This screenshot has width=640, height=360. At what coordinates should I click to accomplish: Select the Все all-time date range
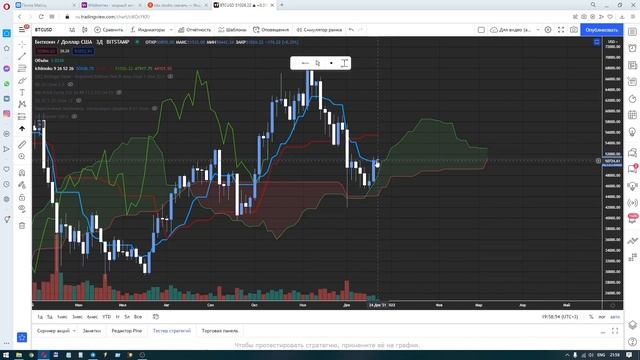138,317
